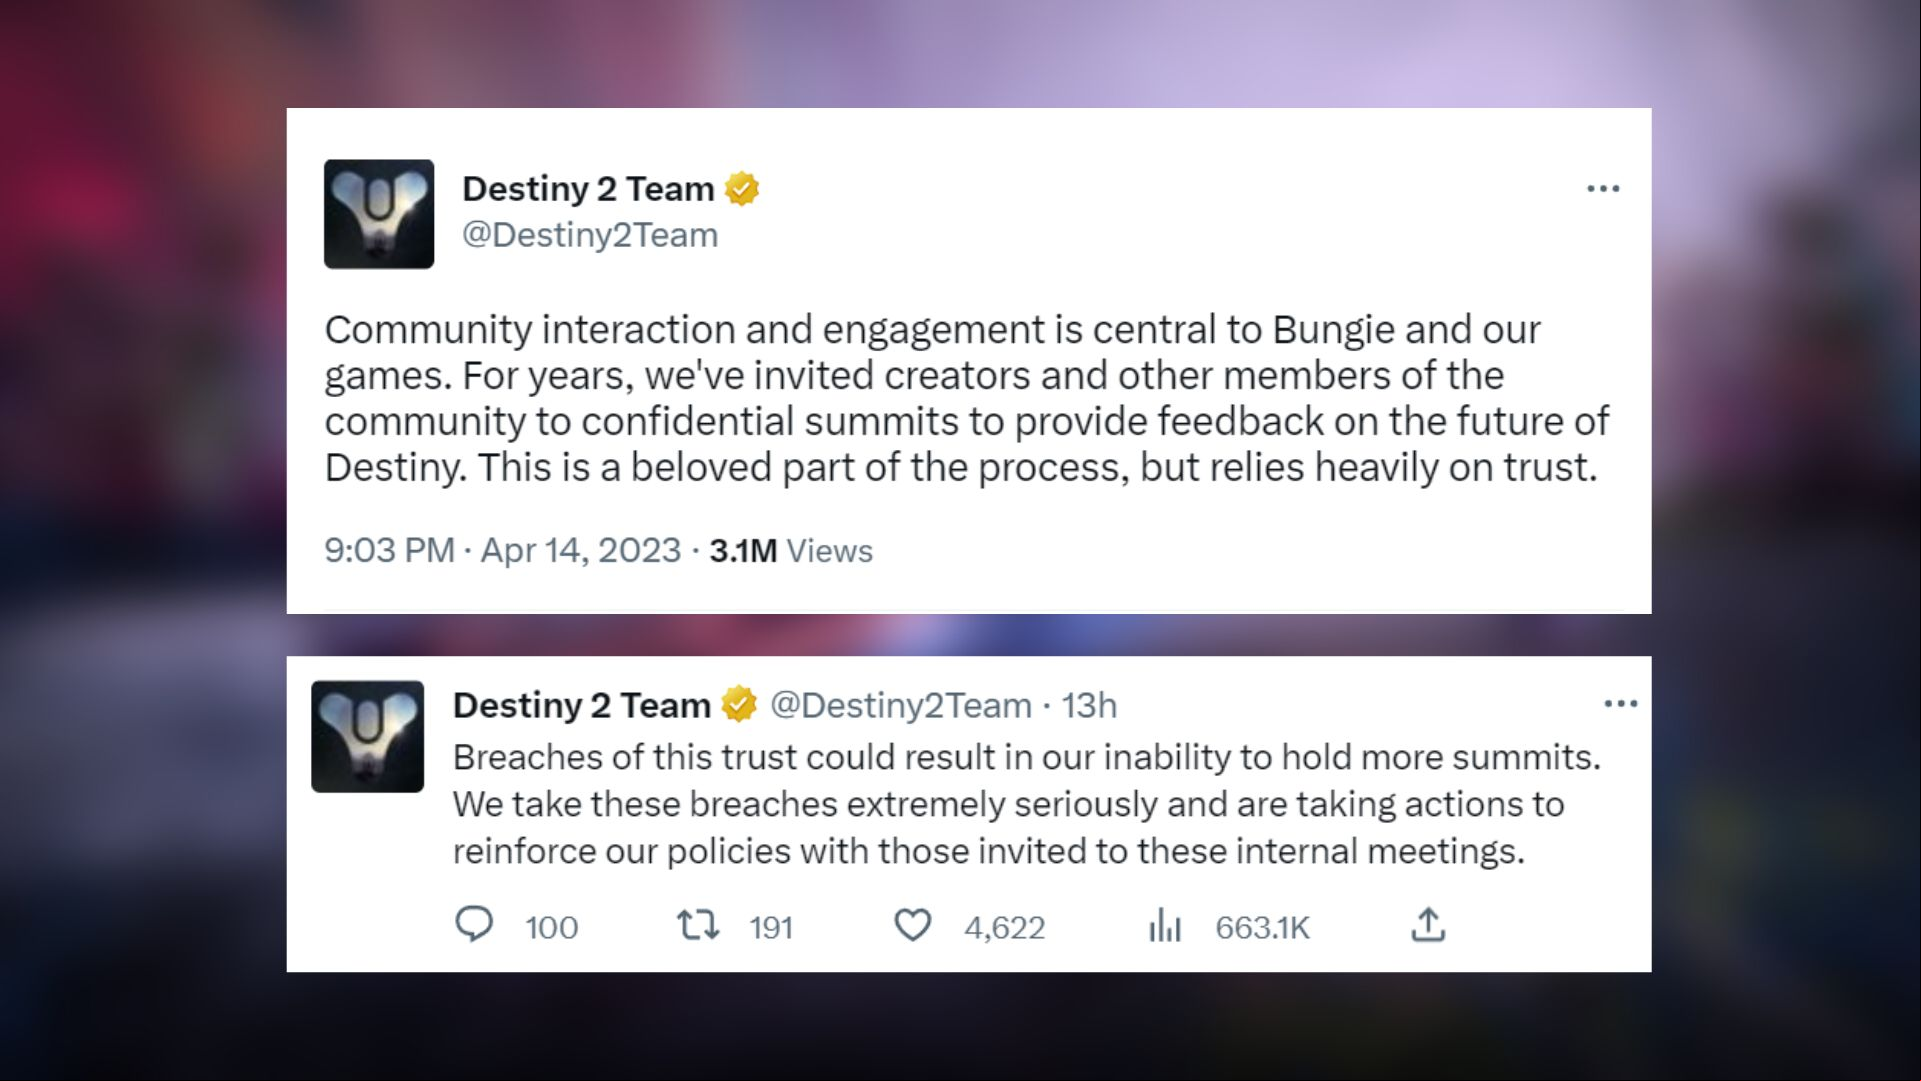This screenshot has width=1921, height=1081.
Task: Click the 13h timestamp on second tweet
Action: tap(1089, 705)
